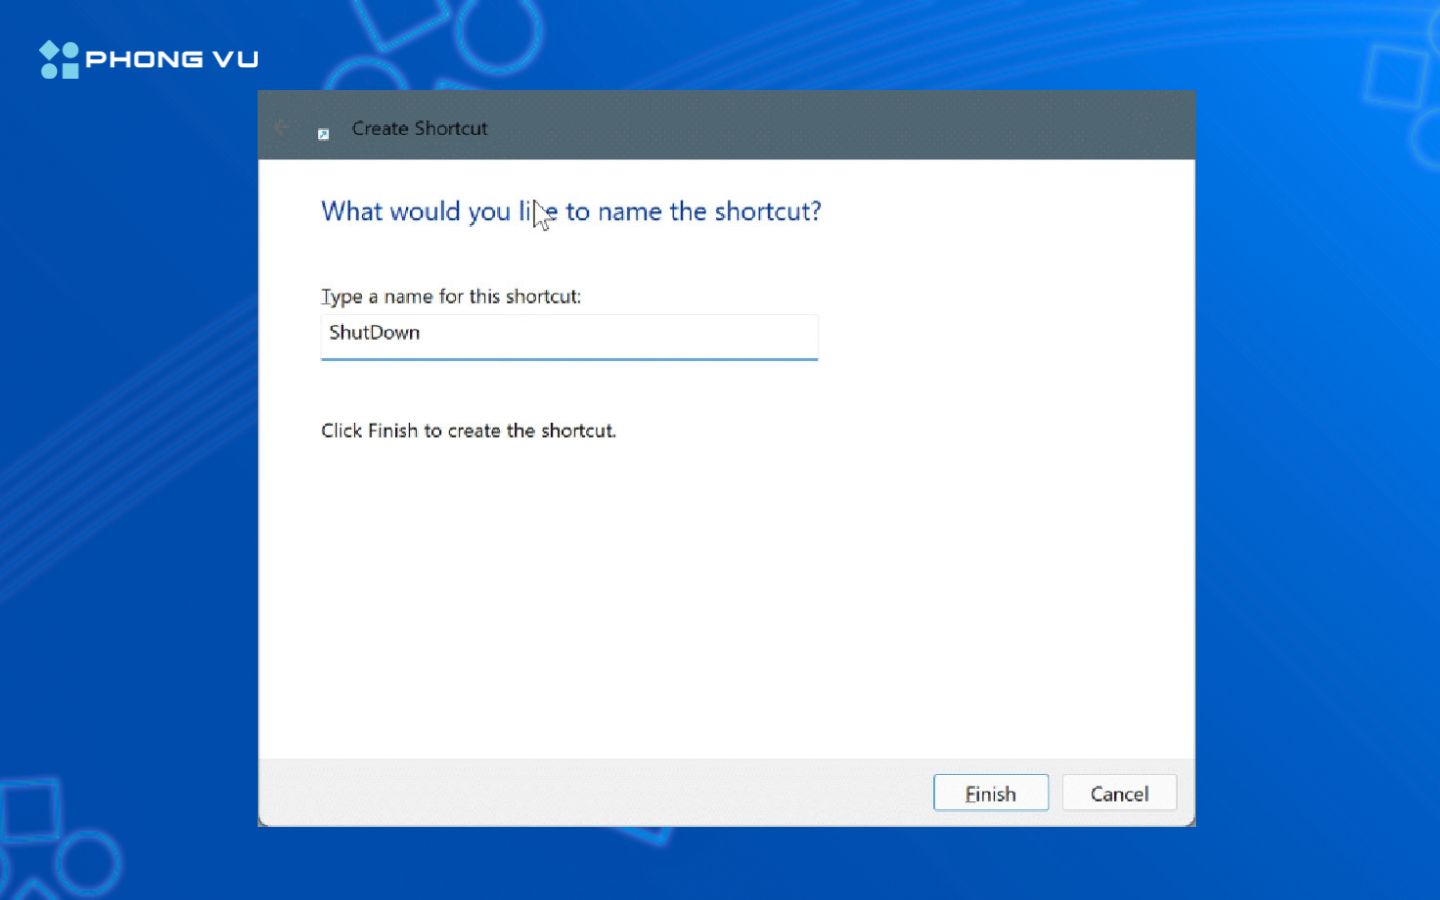Click the label Type a name for this shortcut
This screenshot has width=1440, height=900.
click(453, 296)
